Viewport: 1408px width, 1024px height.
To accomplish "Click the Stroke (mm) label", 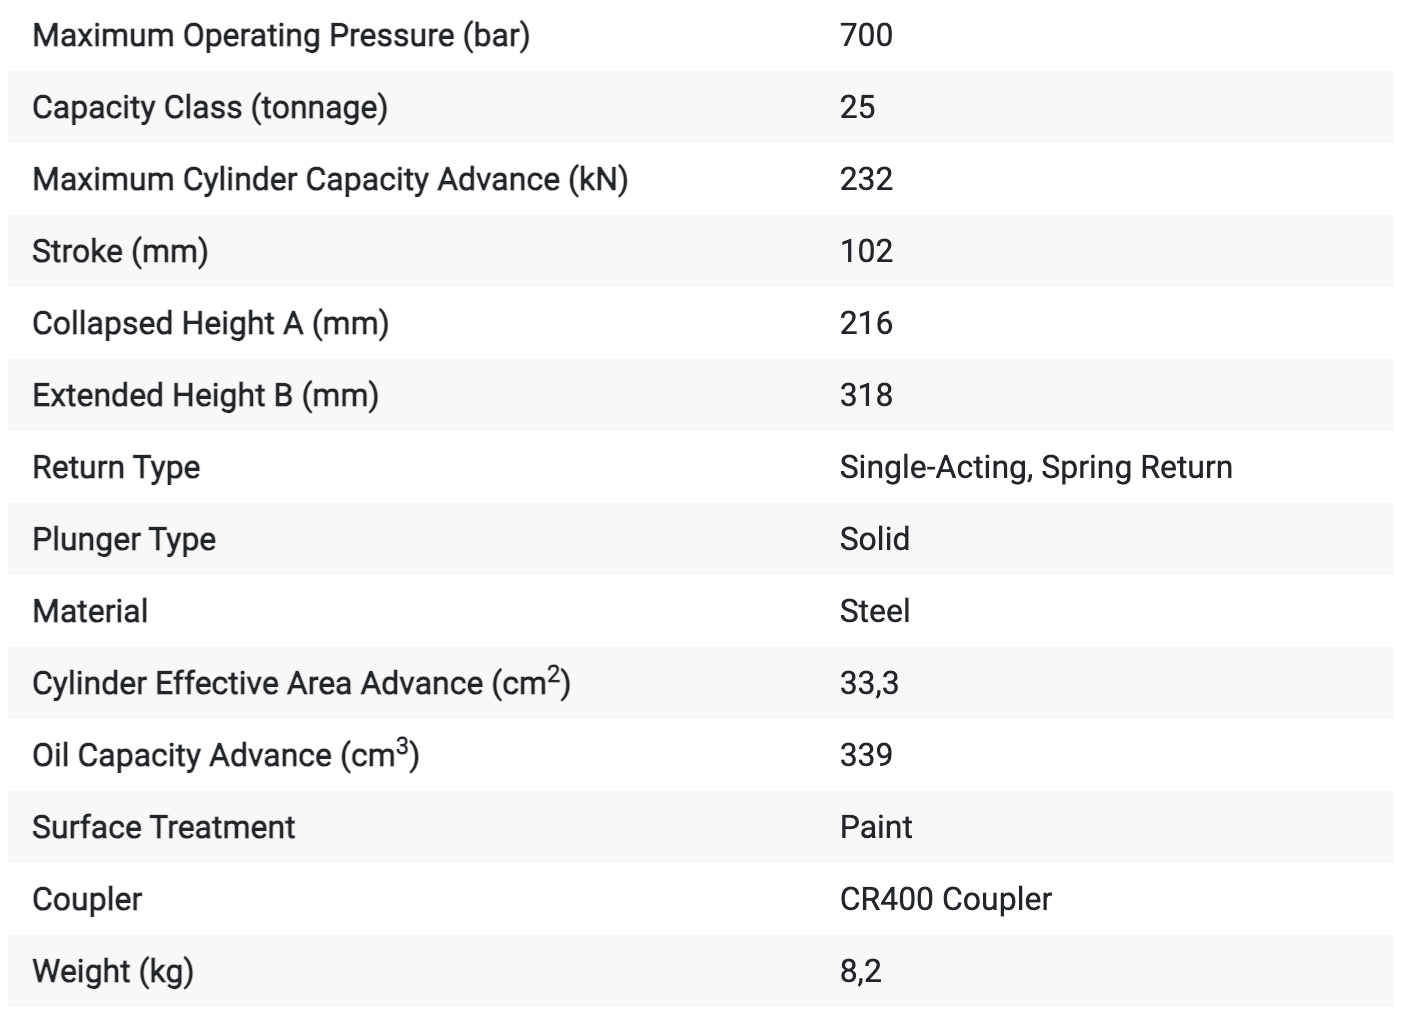I will coord(120,251).
